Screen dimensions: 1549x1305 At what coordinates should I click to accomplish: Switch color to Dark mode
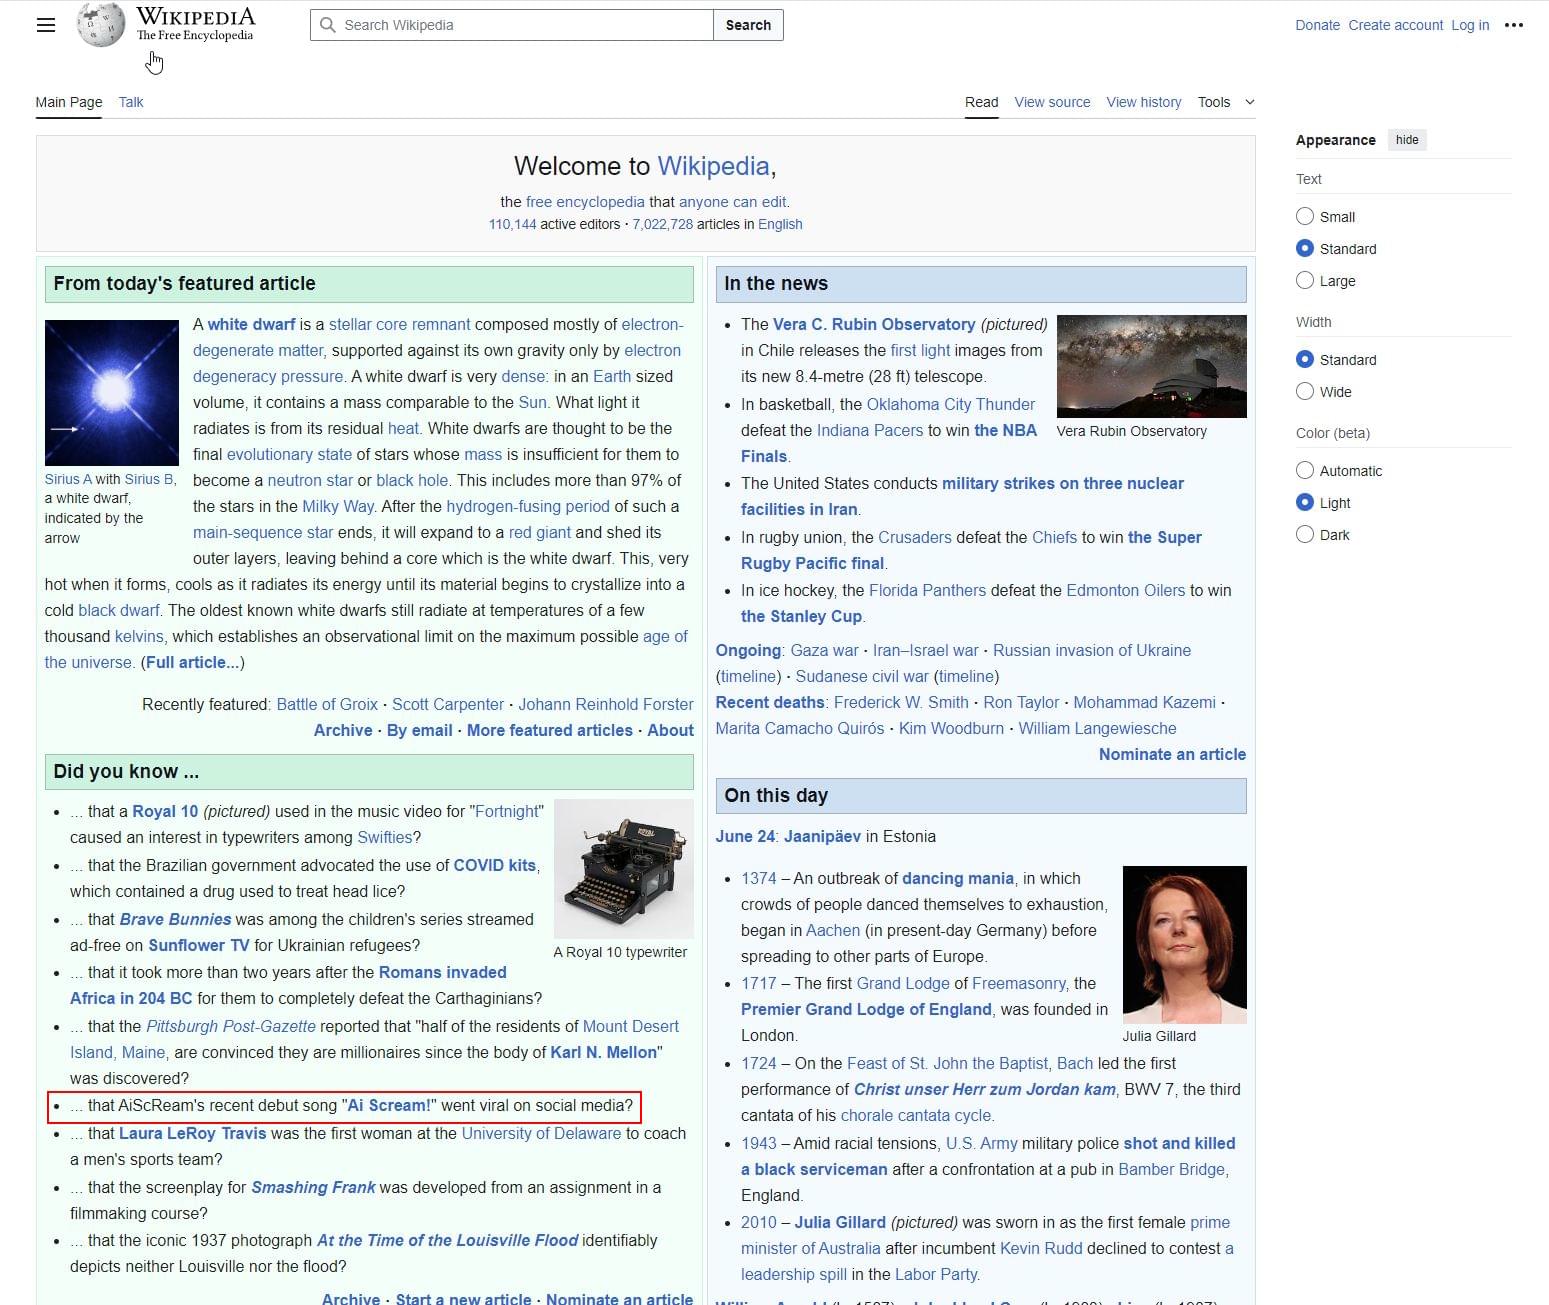tap(1305, 534)
